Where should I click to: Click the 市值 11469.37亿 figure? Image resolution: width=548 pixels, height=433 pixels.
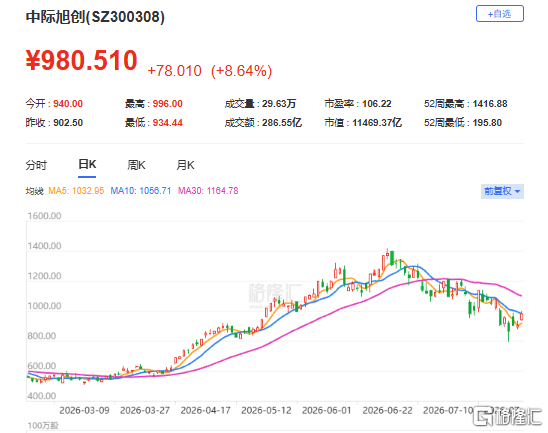(377, 123)
